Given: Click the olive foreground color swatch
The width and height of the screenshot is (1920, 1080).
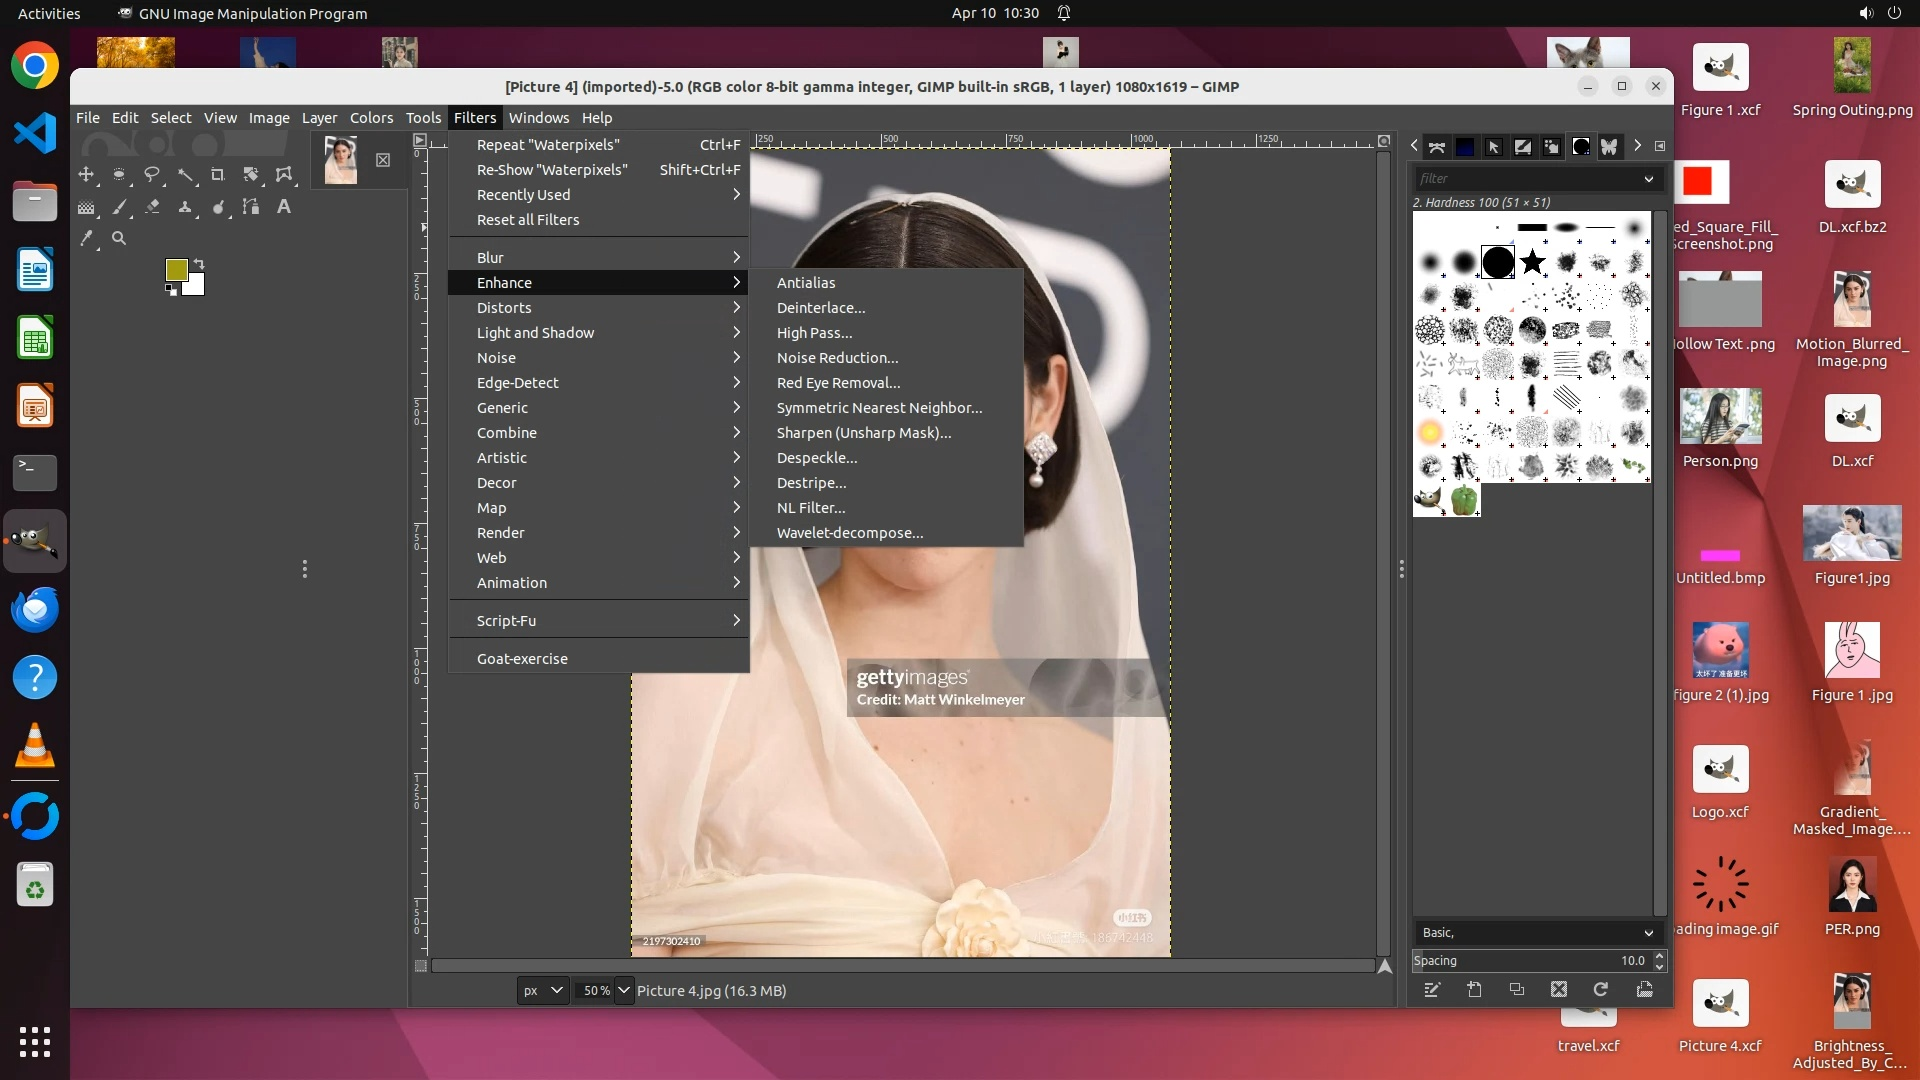Looking at the screenshot, I should tap(176, 269).
